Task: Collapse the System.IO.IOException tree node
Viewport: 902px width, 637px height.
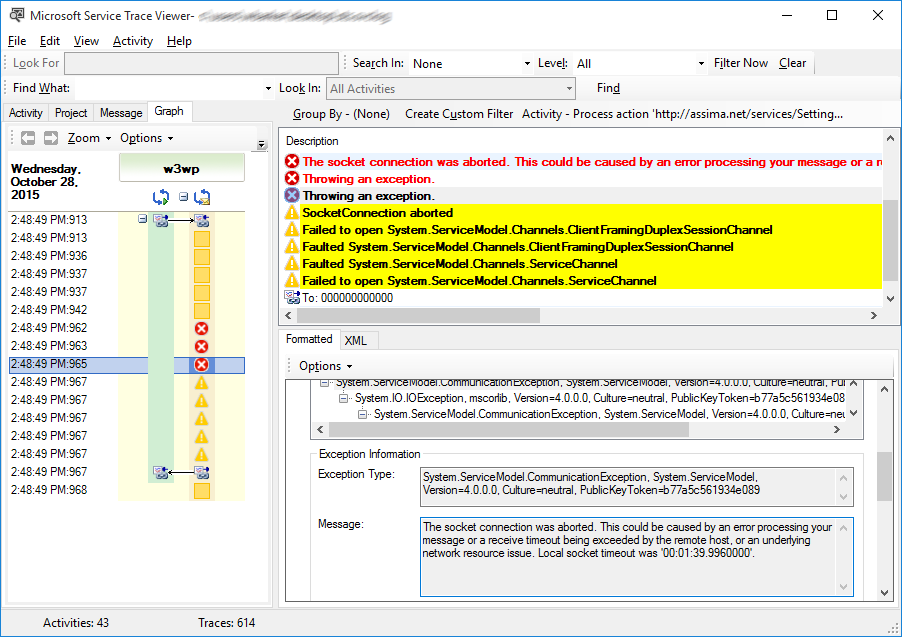Action: pos(343,398)
